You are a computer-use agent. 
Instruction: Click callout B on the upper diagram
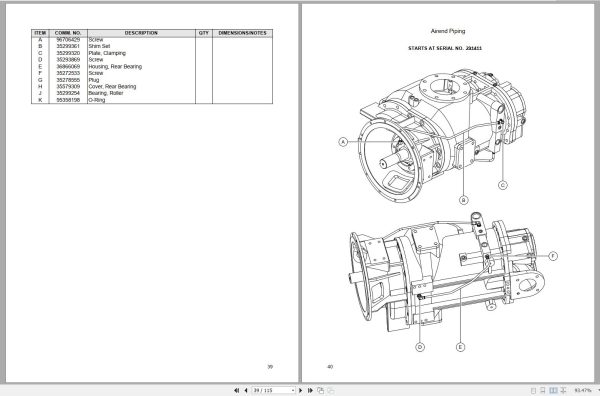click(x=463, y=200)
